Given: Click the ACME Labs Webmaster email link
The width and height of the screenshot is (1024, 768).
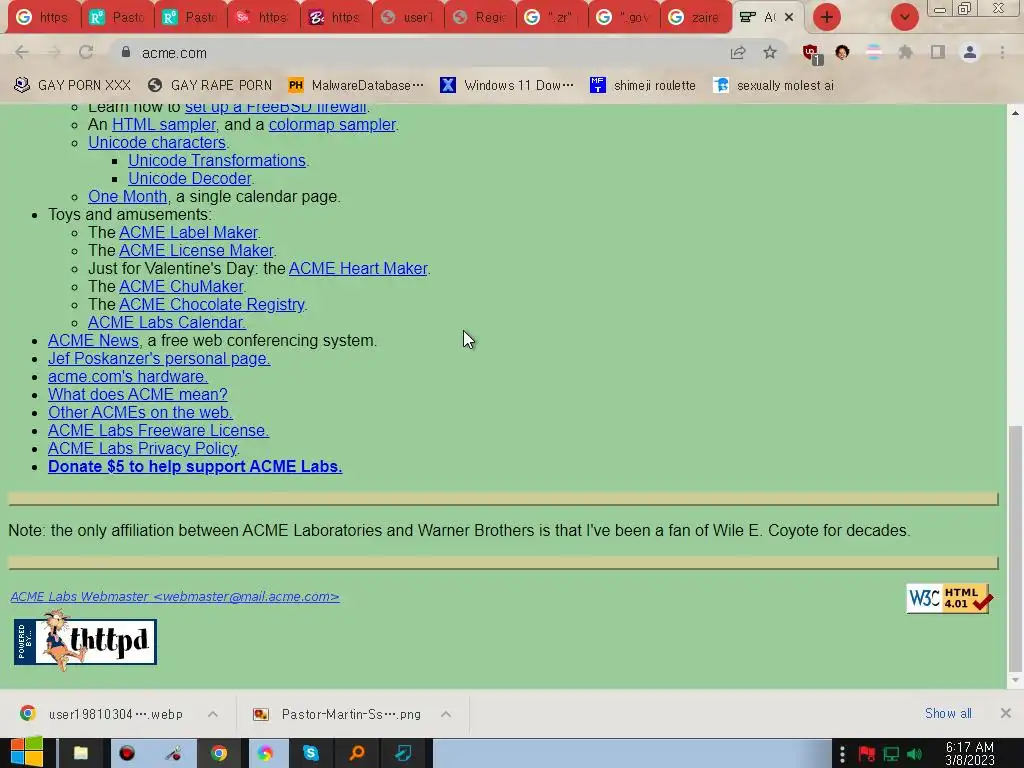Looking at the screenshot, I should [x=174, y=596].
